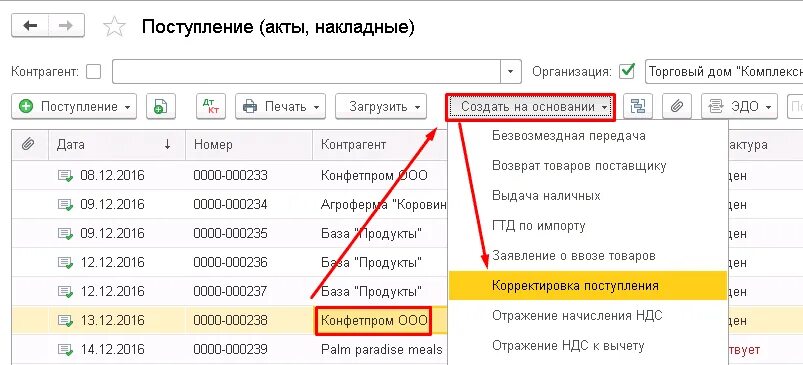
Task: Open the Печать dropdown
Action: 280,106
